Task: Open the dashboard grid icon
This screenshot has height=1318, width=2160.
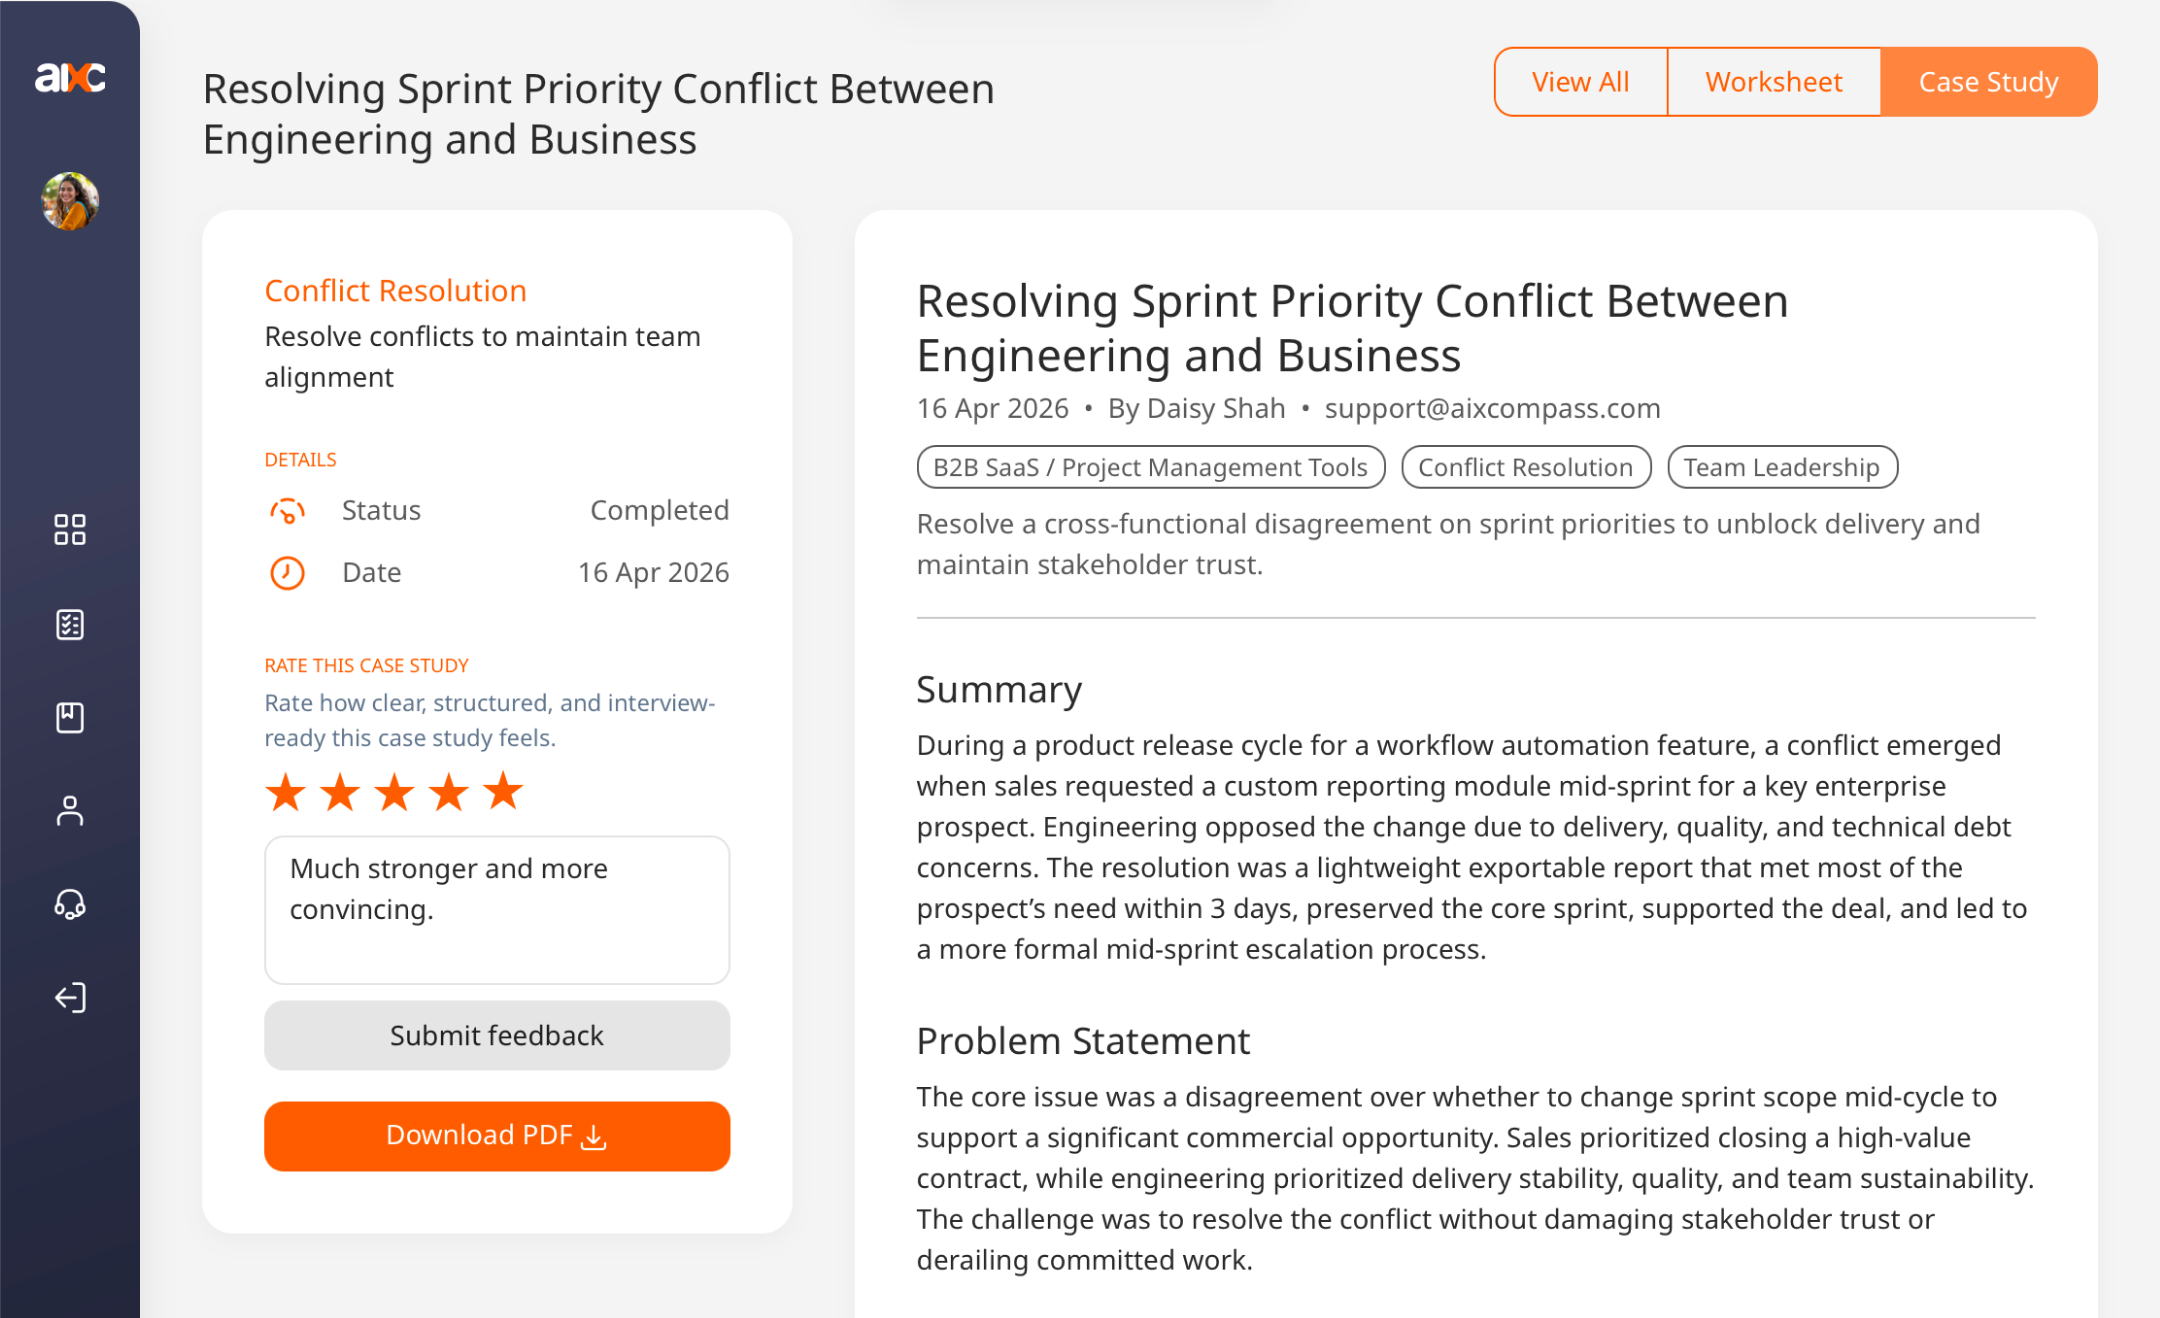Action: [x=70, y=530]
